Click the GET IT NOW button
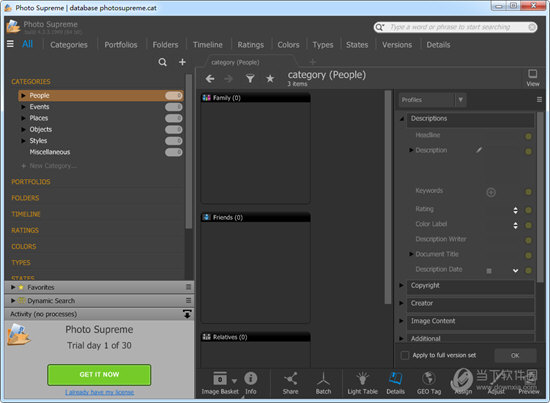Viewport: 550px width, 403px height. 99,375
